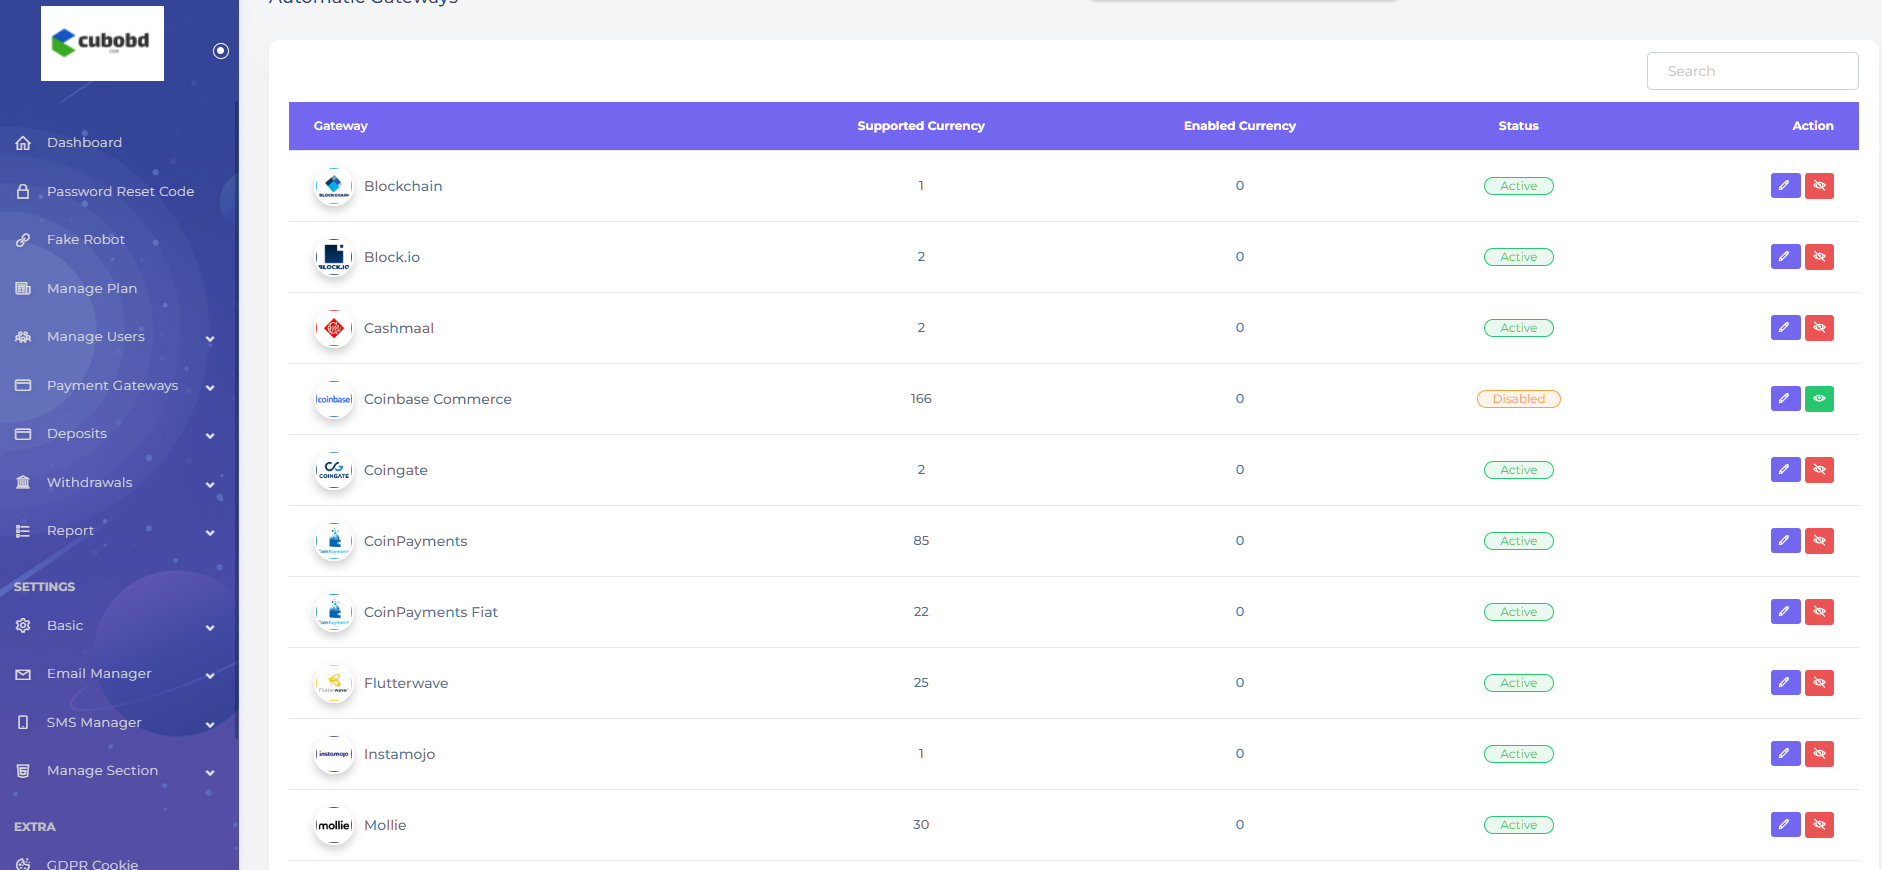Image resolution: width=1882 pixels, height=870 pixels.
Task: Toggle the sidebar radio button near logo
Action: coord(221,51)
